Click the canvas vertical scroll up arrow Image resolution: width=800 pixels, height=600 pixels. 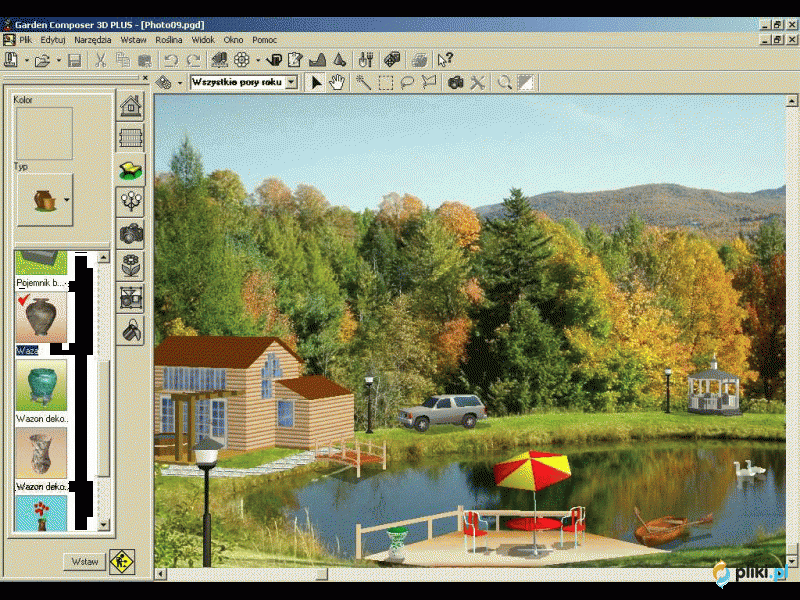click(791, 101)
